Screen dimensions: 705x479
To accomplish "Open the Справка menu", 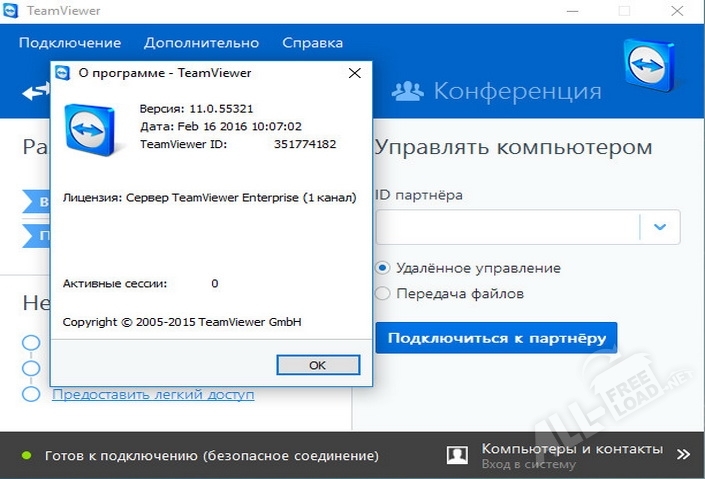I will [x=312, y=43].
